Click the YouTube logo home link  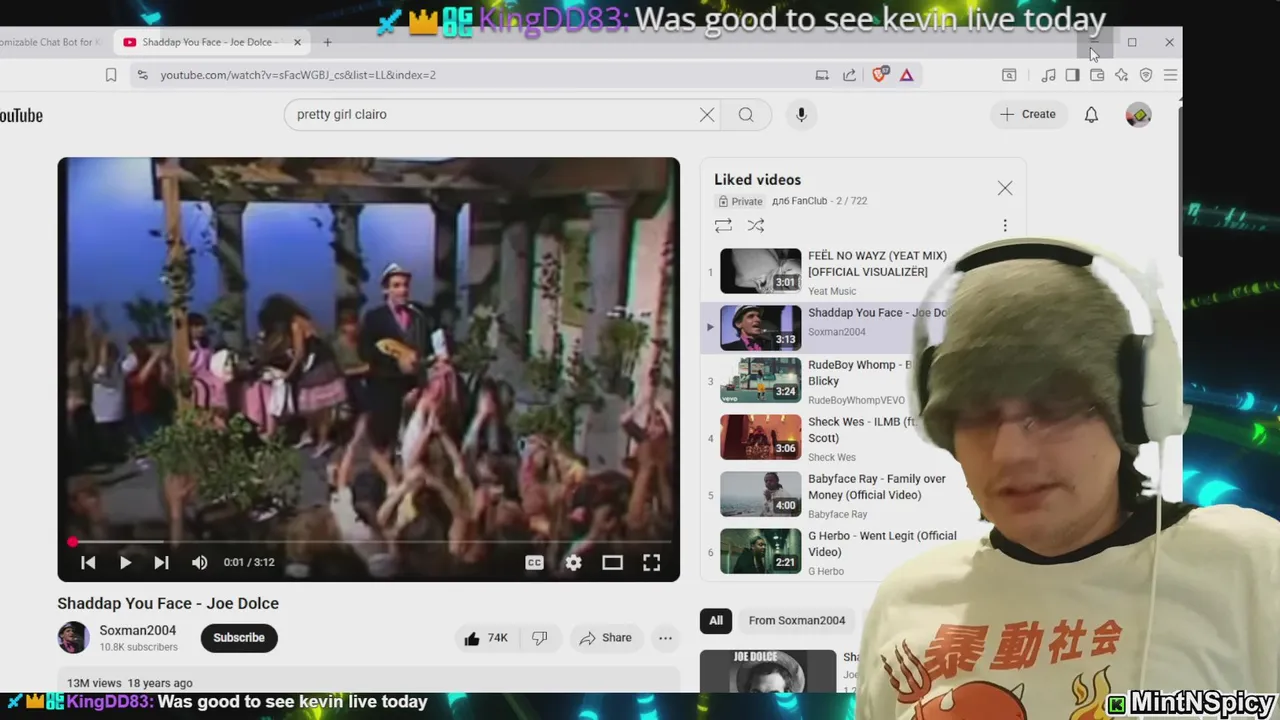click(x=21, y=115)
